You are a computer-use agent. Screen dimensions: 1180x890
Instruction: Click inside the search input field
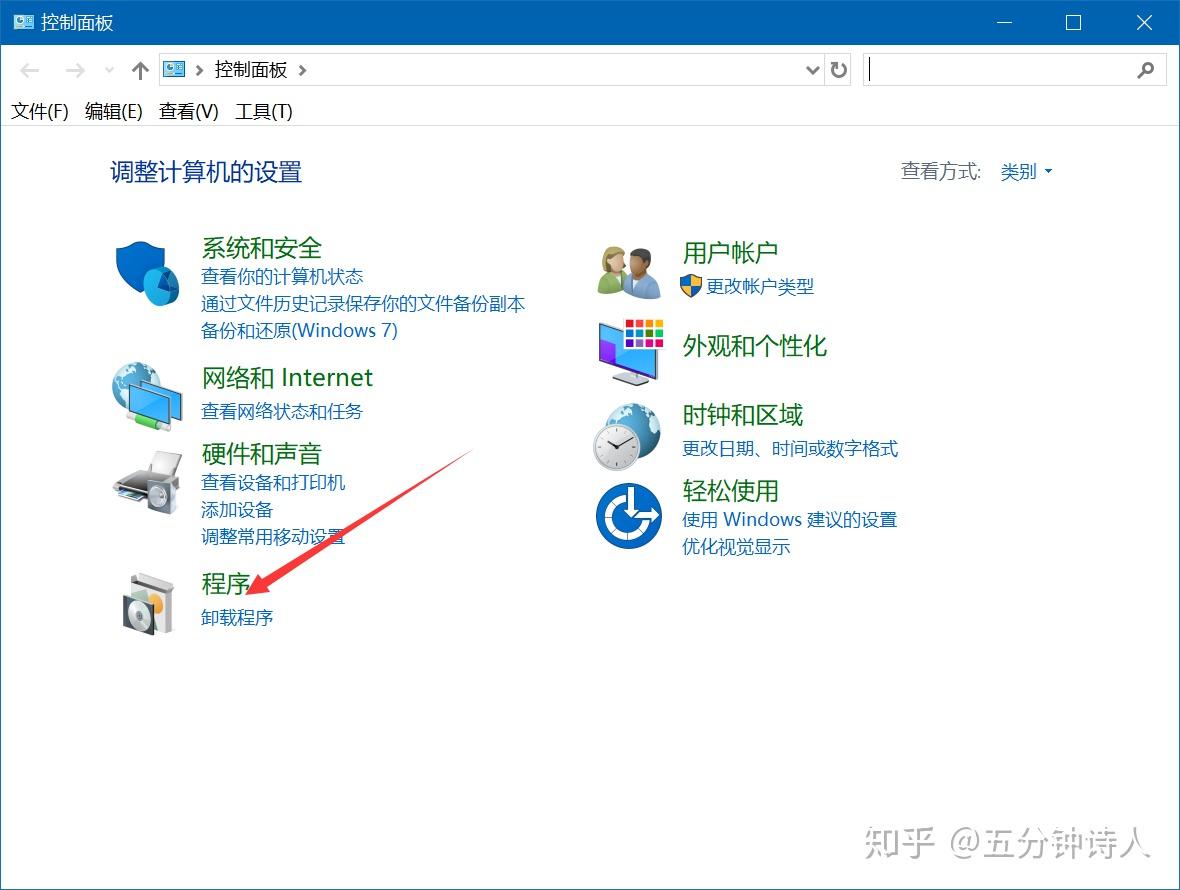coord(1000,70)
